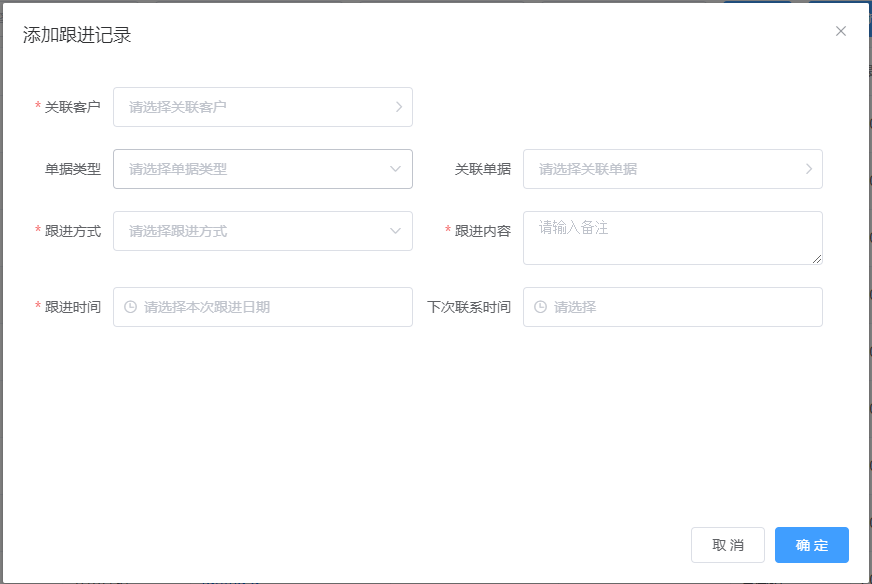This screenshot has width=872, height=584.
Task: Pick a date in 请选择本次跟进日期 field
Action: pos(262,307)
